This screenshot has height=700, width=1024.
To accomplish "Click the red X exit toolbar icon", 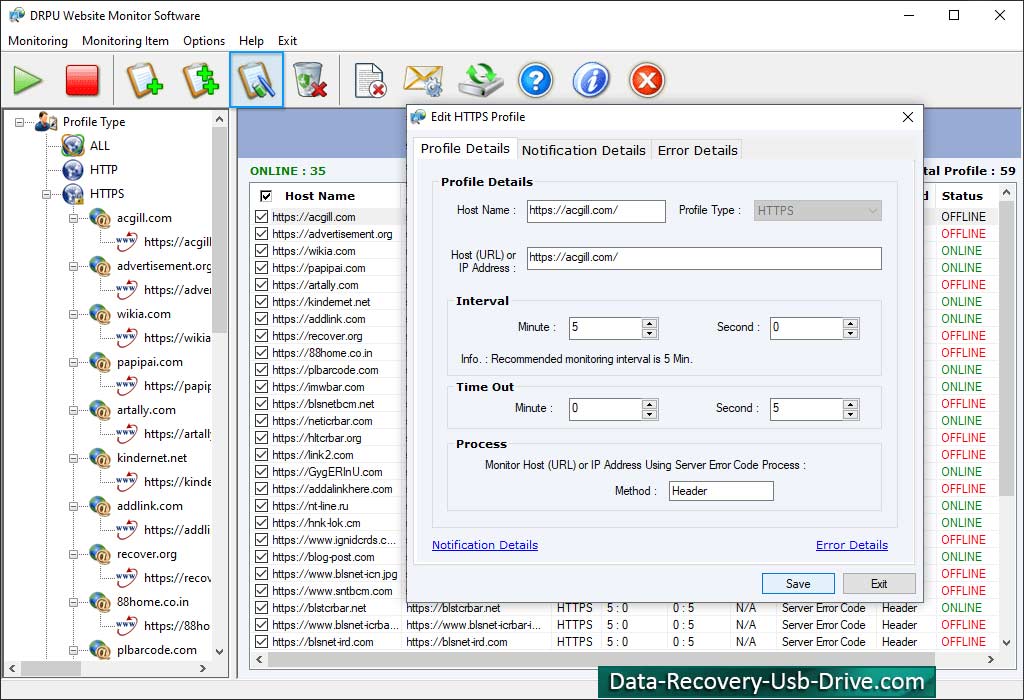I will tap(647, 80).
